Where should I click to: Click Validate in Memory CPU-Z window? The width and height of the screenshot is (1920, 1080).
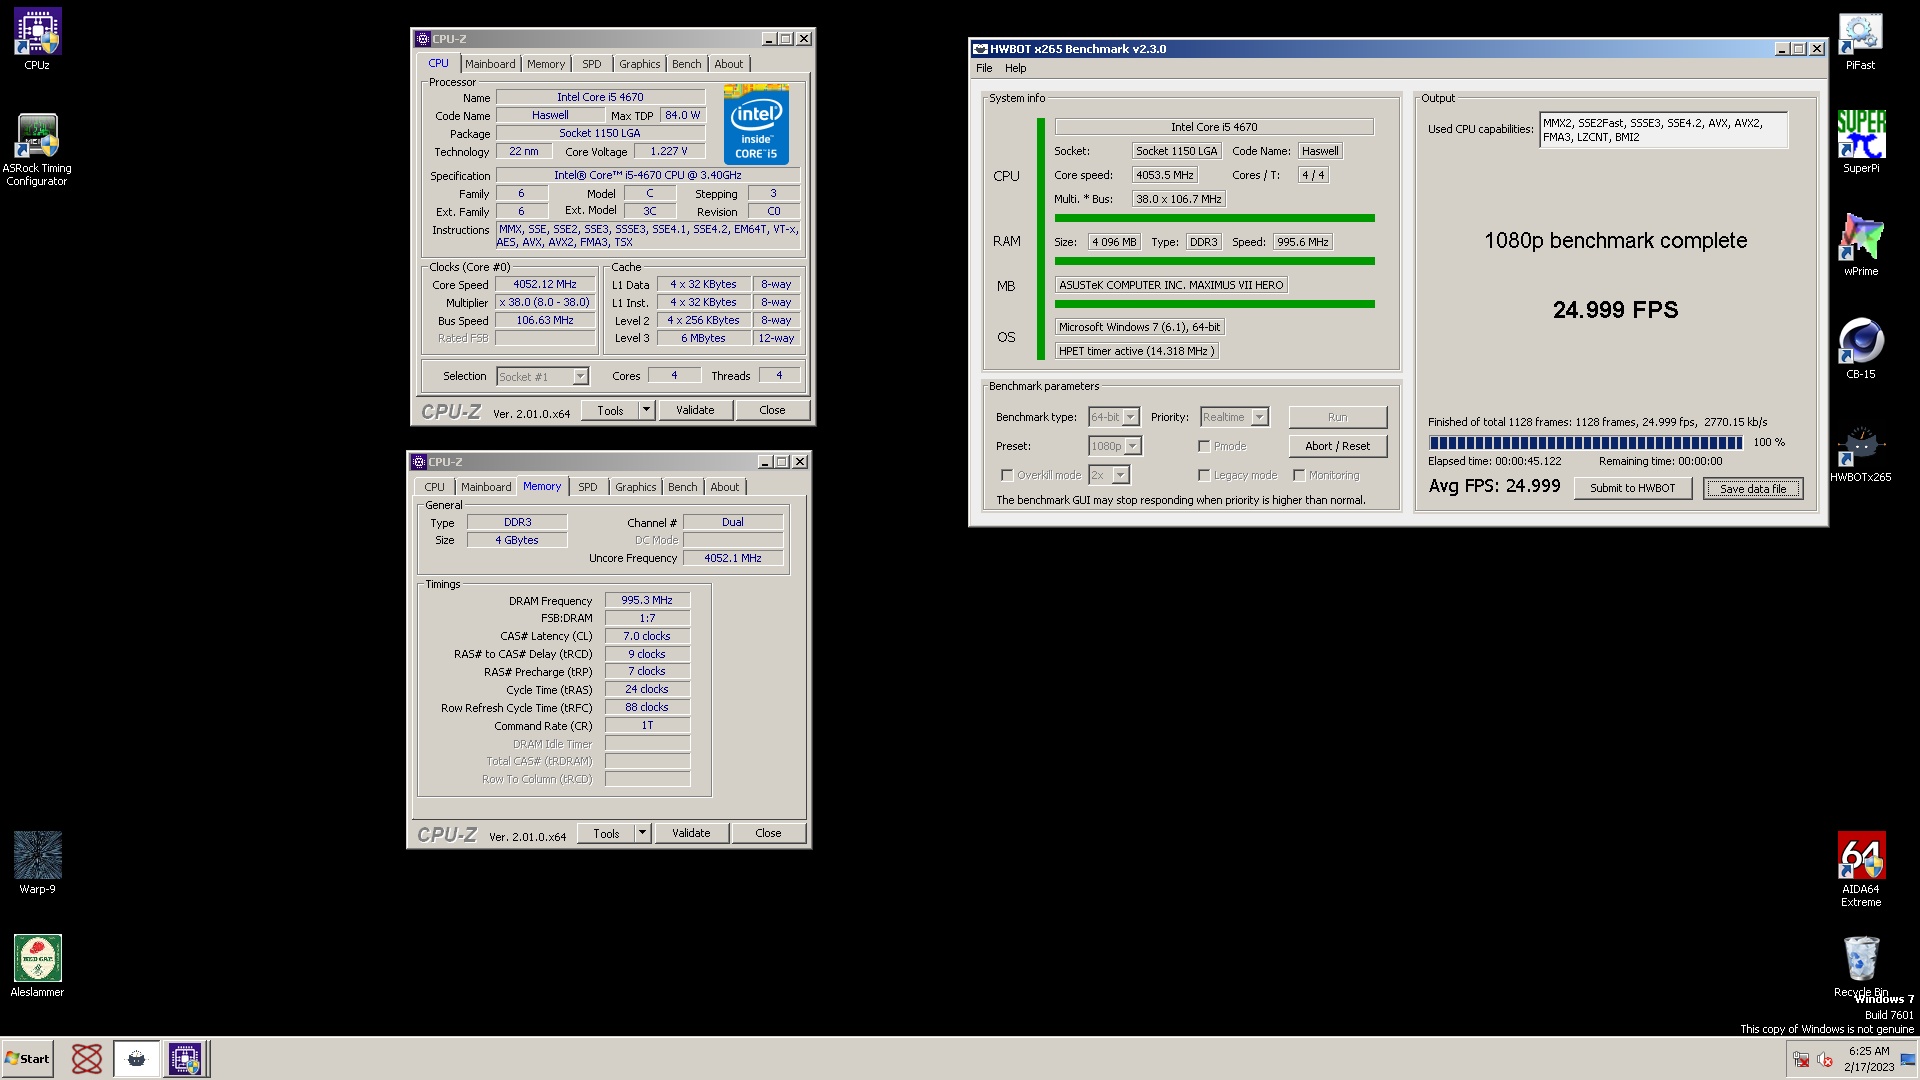(691, 833)
